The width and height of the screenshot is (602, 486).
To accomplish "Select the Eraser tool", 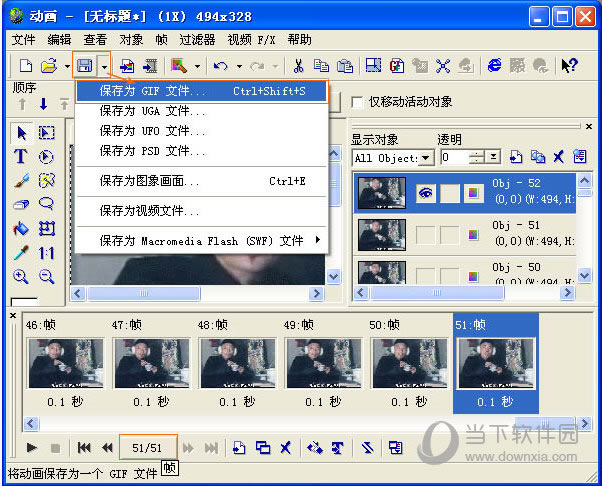I will [21, 204].
